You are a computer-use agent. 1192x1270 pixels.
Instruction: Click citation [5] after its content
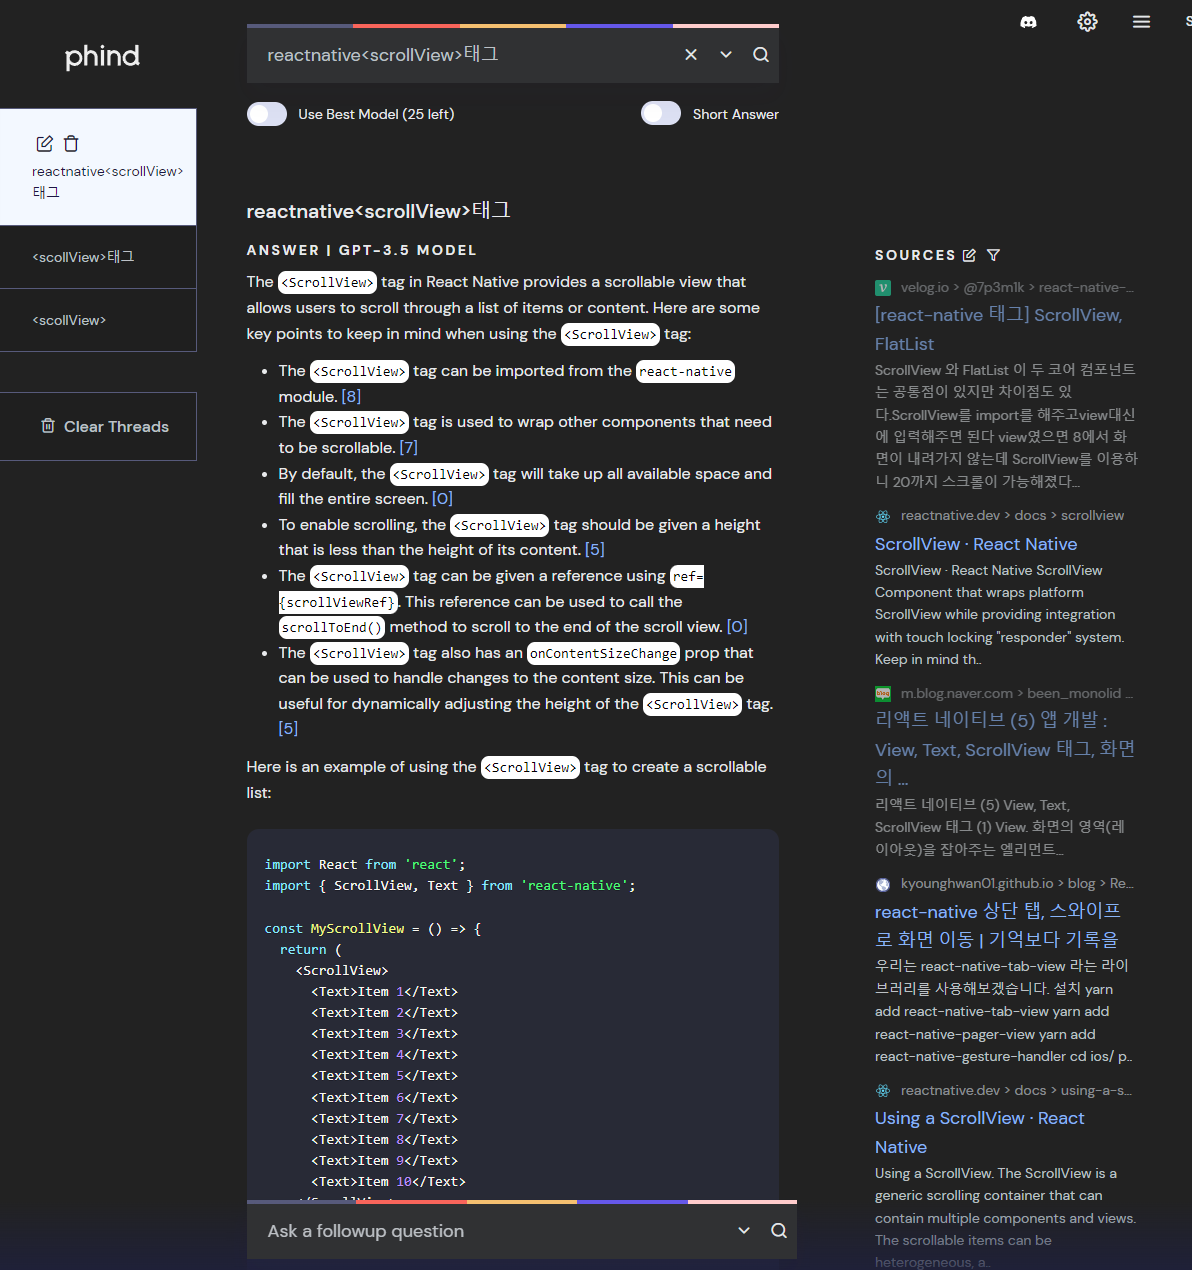pyautogui.click(x=595, y=550)
